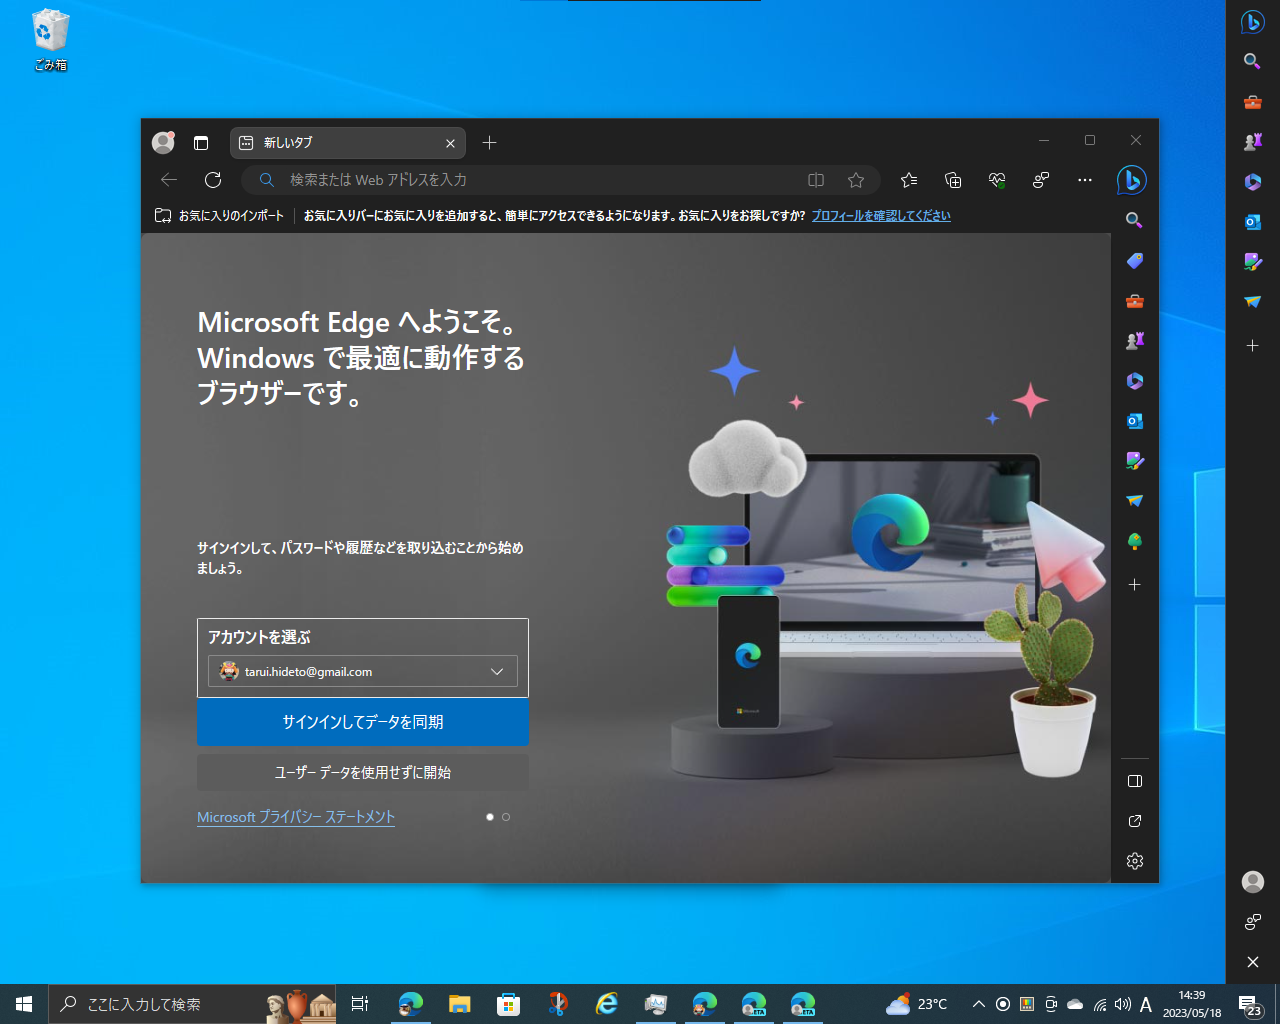The width and height of the screenshot is (1280, 1024).
Task: Open the Shopping tag in Edge window sidebar
Action: (x=1134, y=261)
